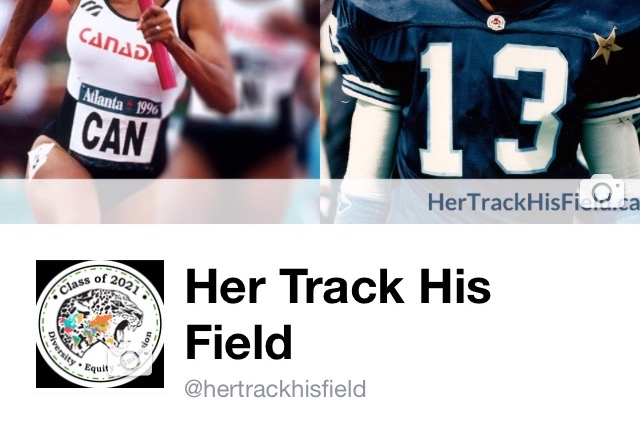This screenshot has height=426, width=640.
Task: Click the Class of 2021 badge text
Action: (100, 284)
